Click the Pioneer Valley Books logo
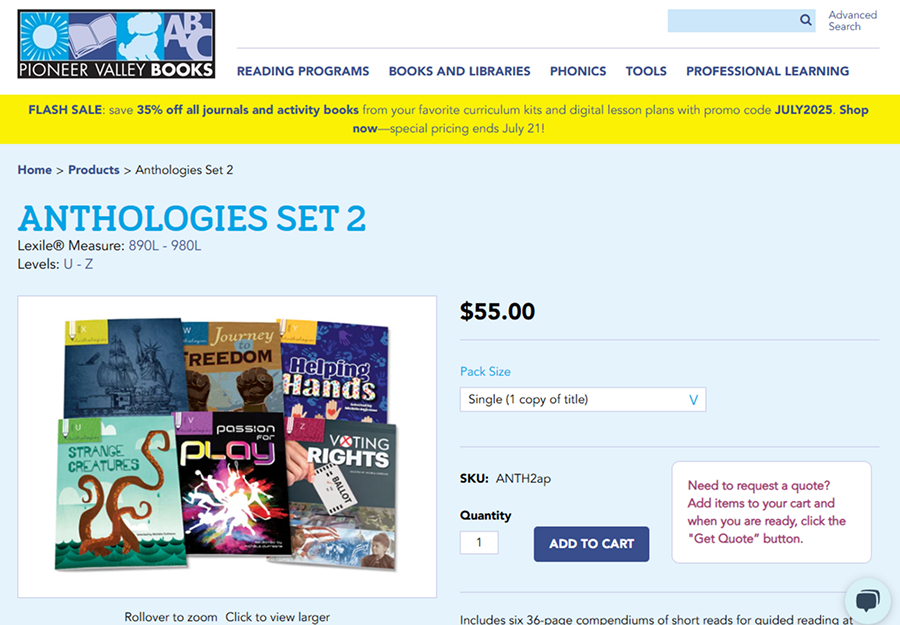 (x=117, y=44)
